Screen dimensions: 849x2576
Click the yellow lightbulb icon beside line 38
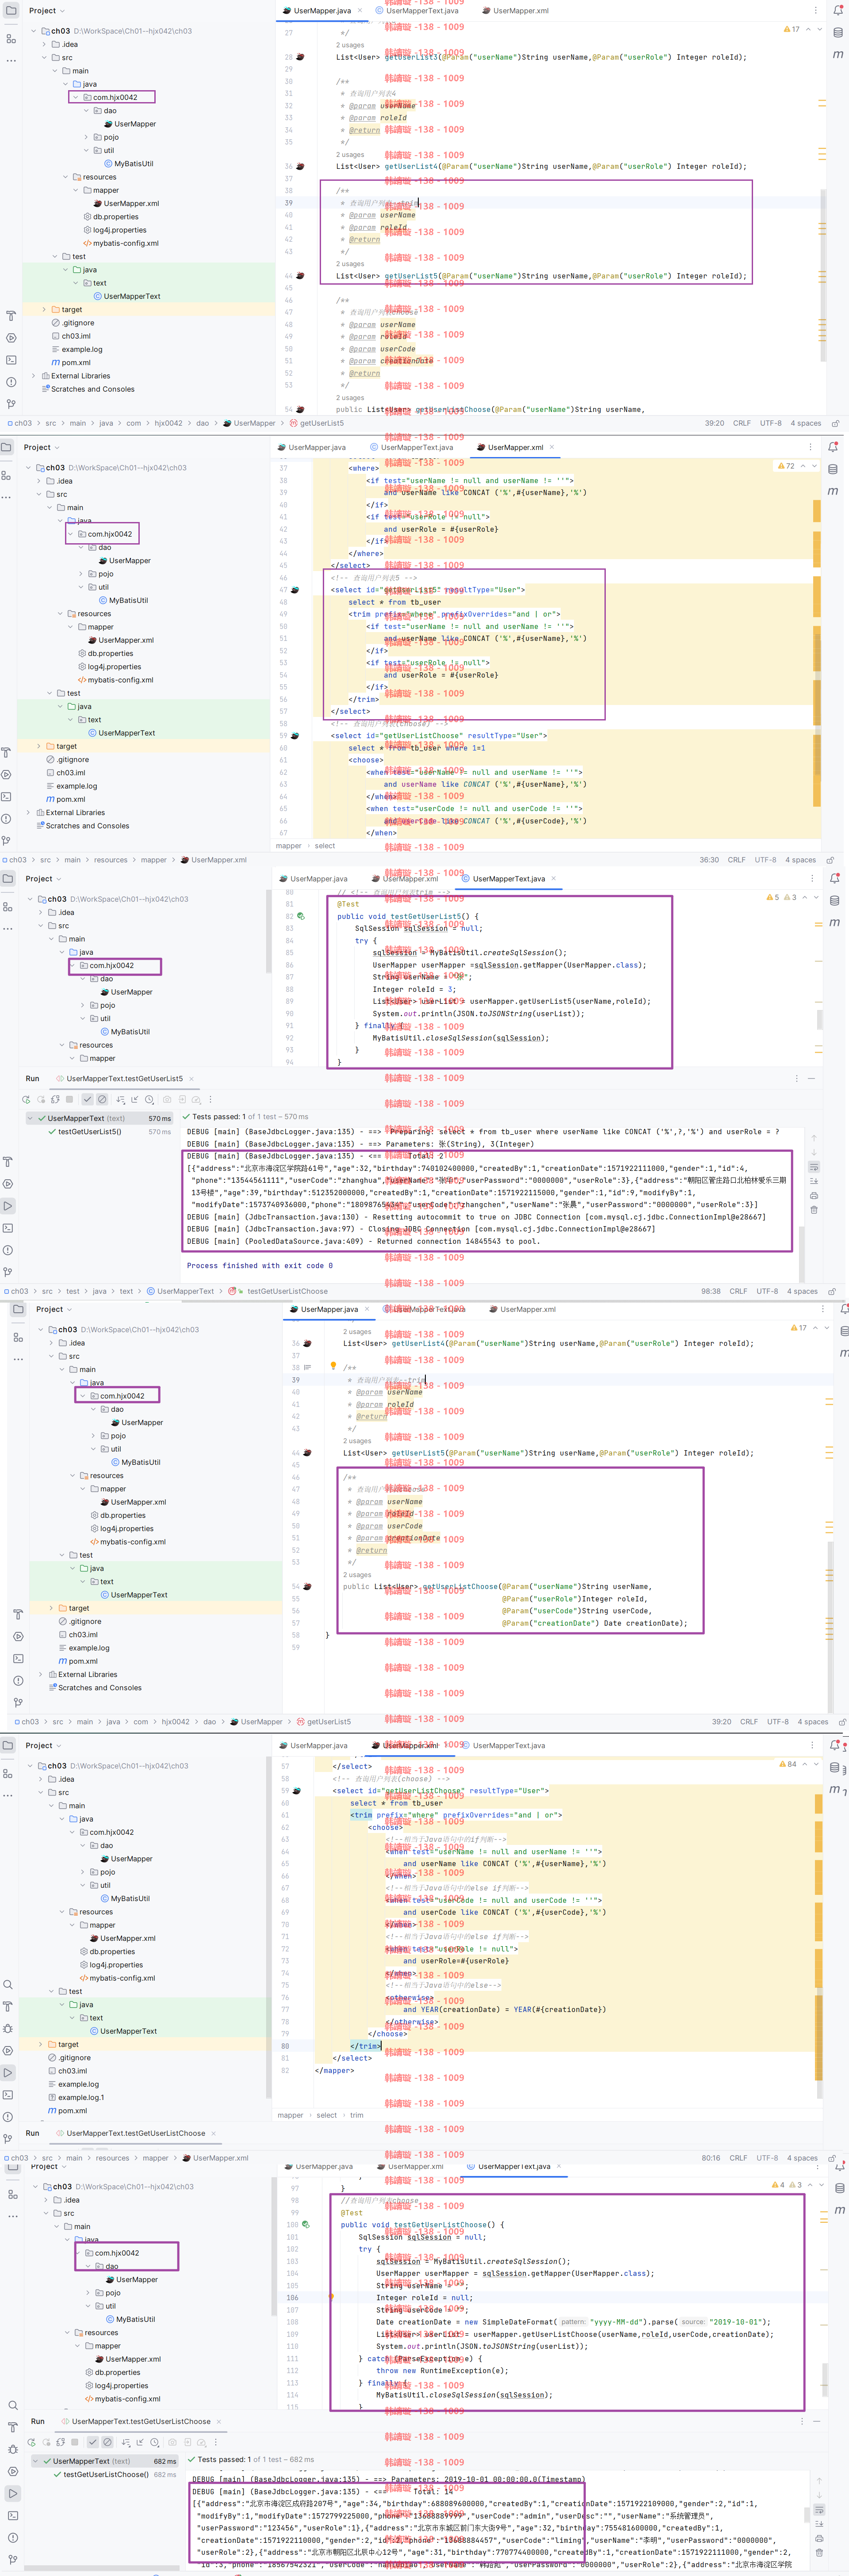(333, 1366)
